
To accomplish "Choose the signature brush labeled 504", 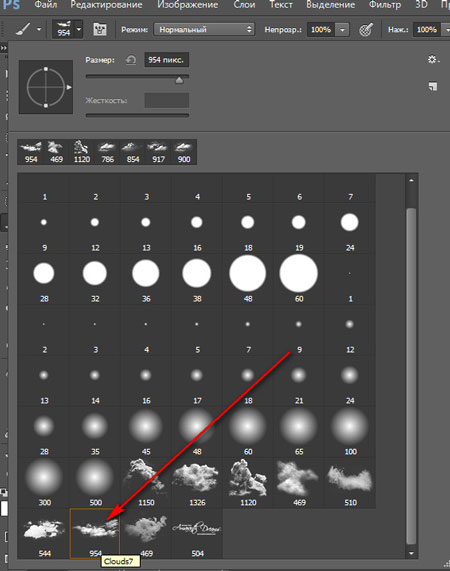I will tap(197, 533).
